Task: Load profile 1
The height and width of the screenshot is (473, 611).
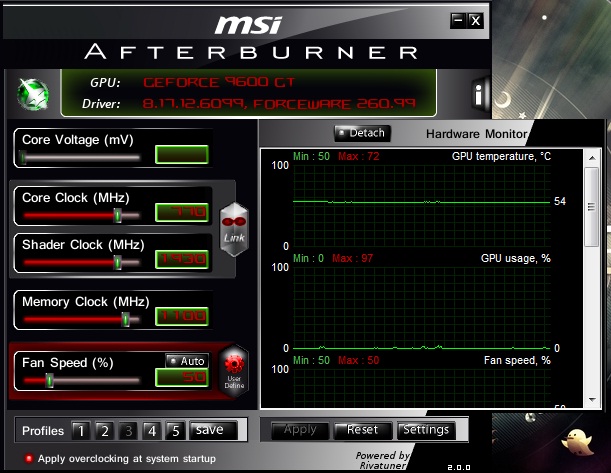Action: [x=81, y=431]
